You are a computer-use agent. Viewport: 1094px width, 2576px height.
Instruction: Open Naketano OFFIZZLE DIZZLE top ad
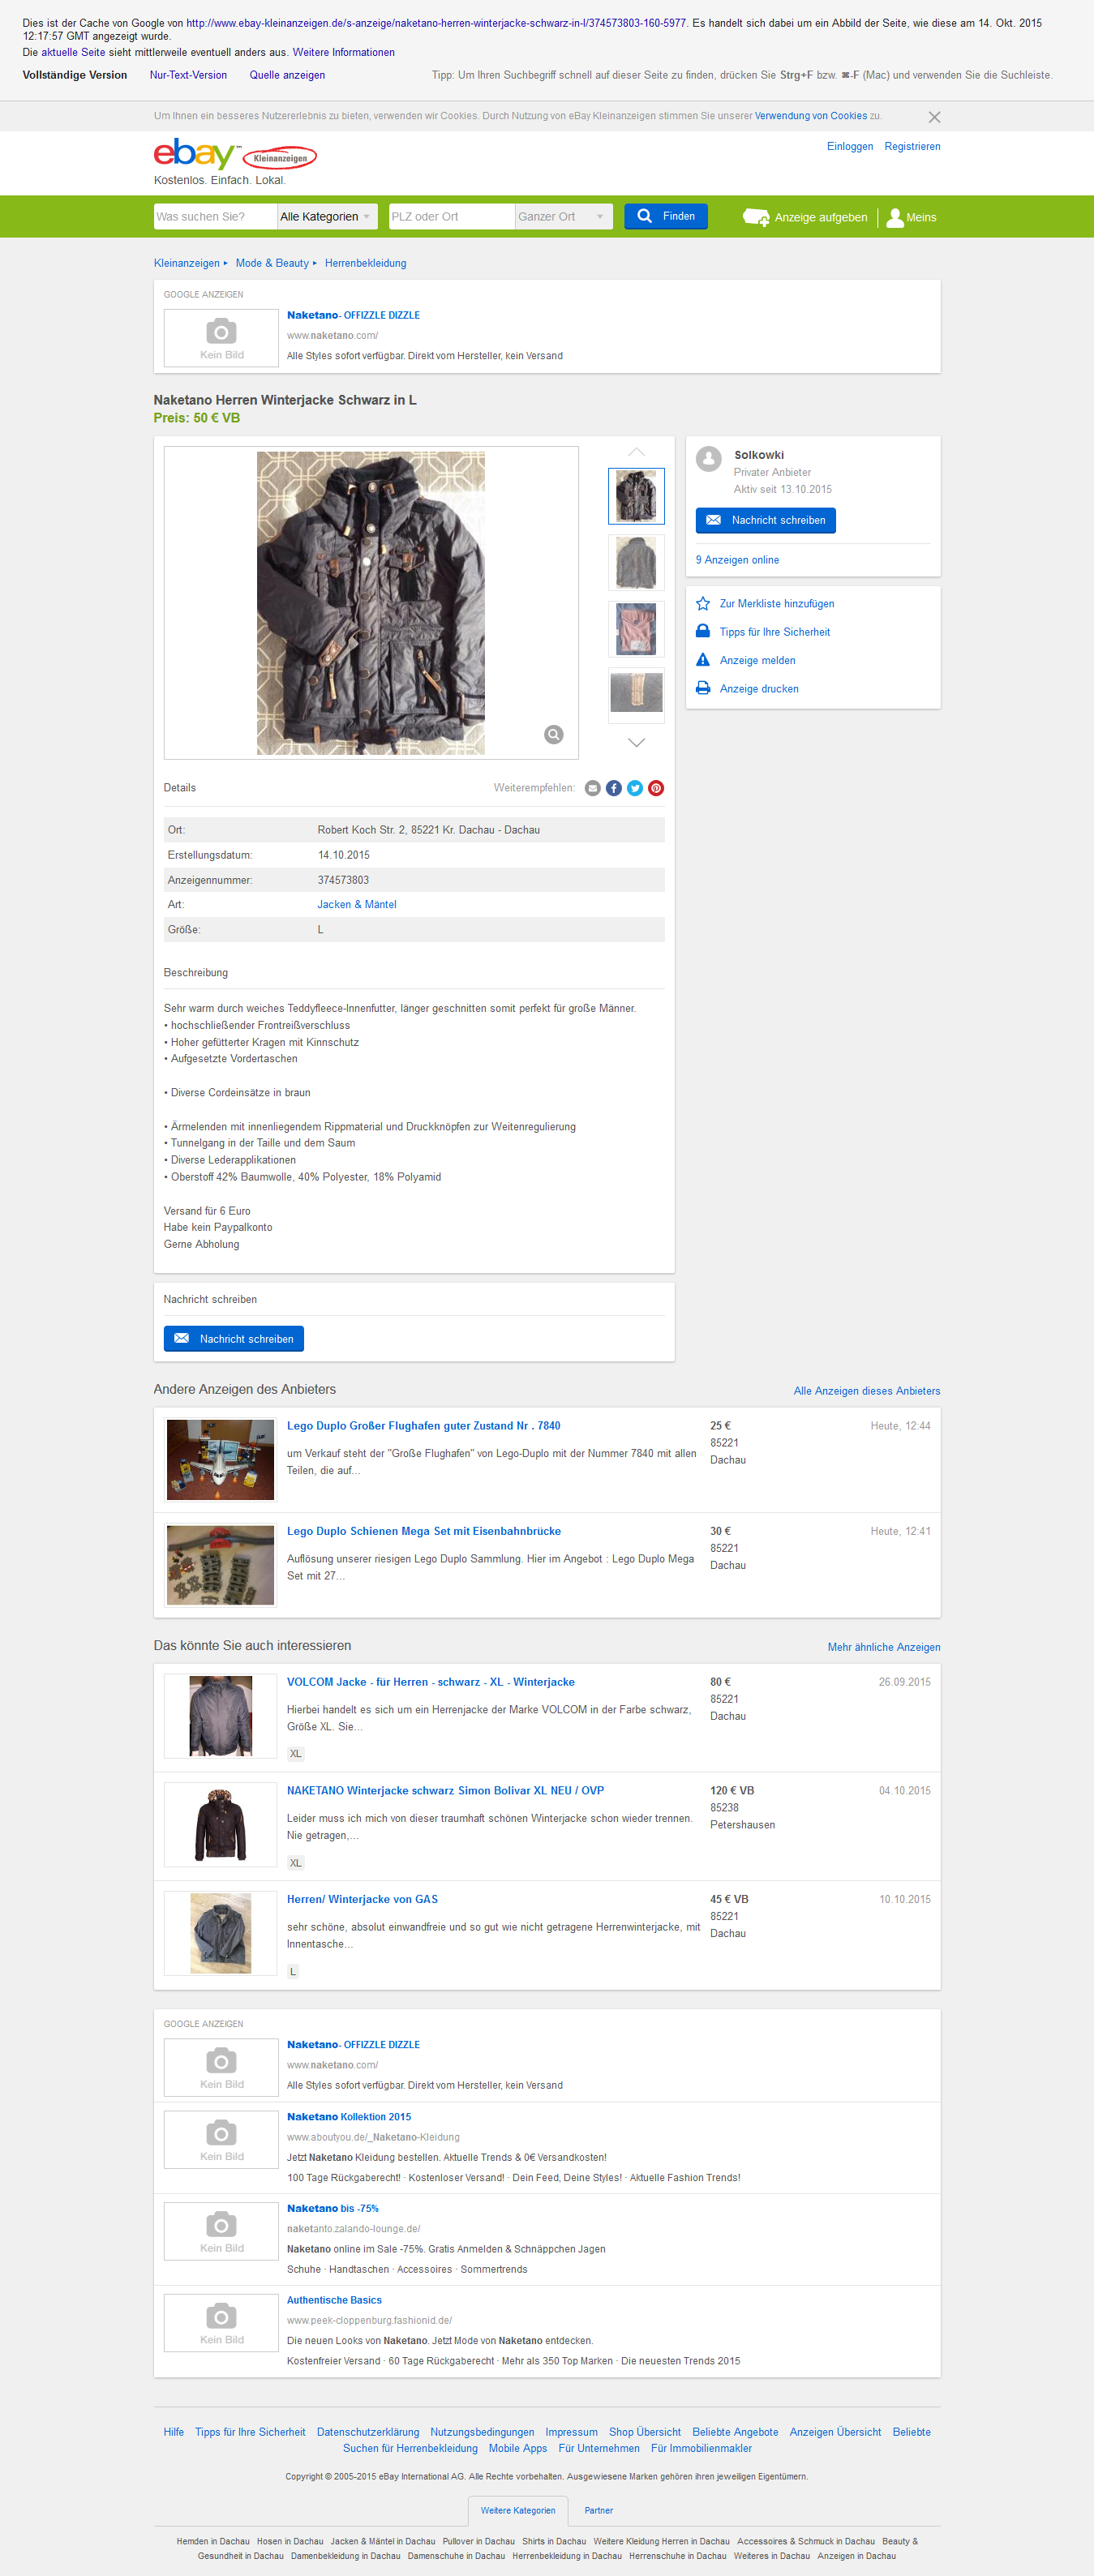coord(353,315)
